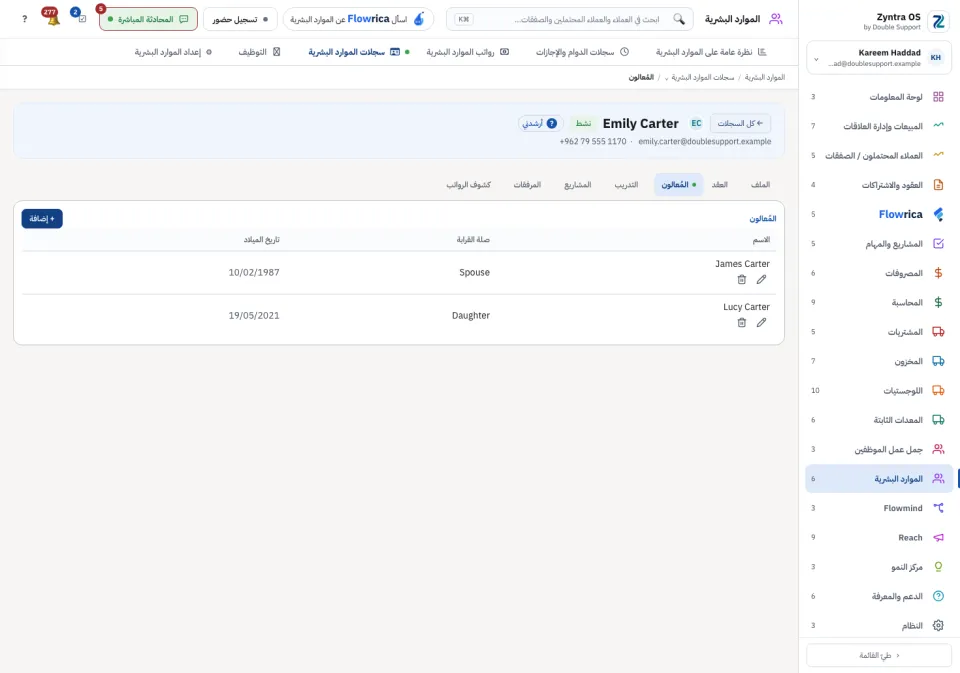Image resolution: width=960 pixels, height=673 pixels.
Task: Switch to العقد contract tab
Action: pyautogui.click(x=719, y=185)
